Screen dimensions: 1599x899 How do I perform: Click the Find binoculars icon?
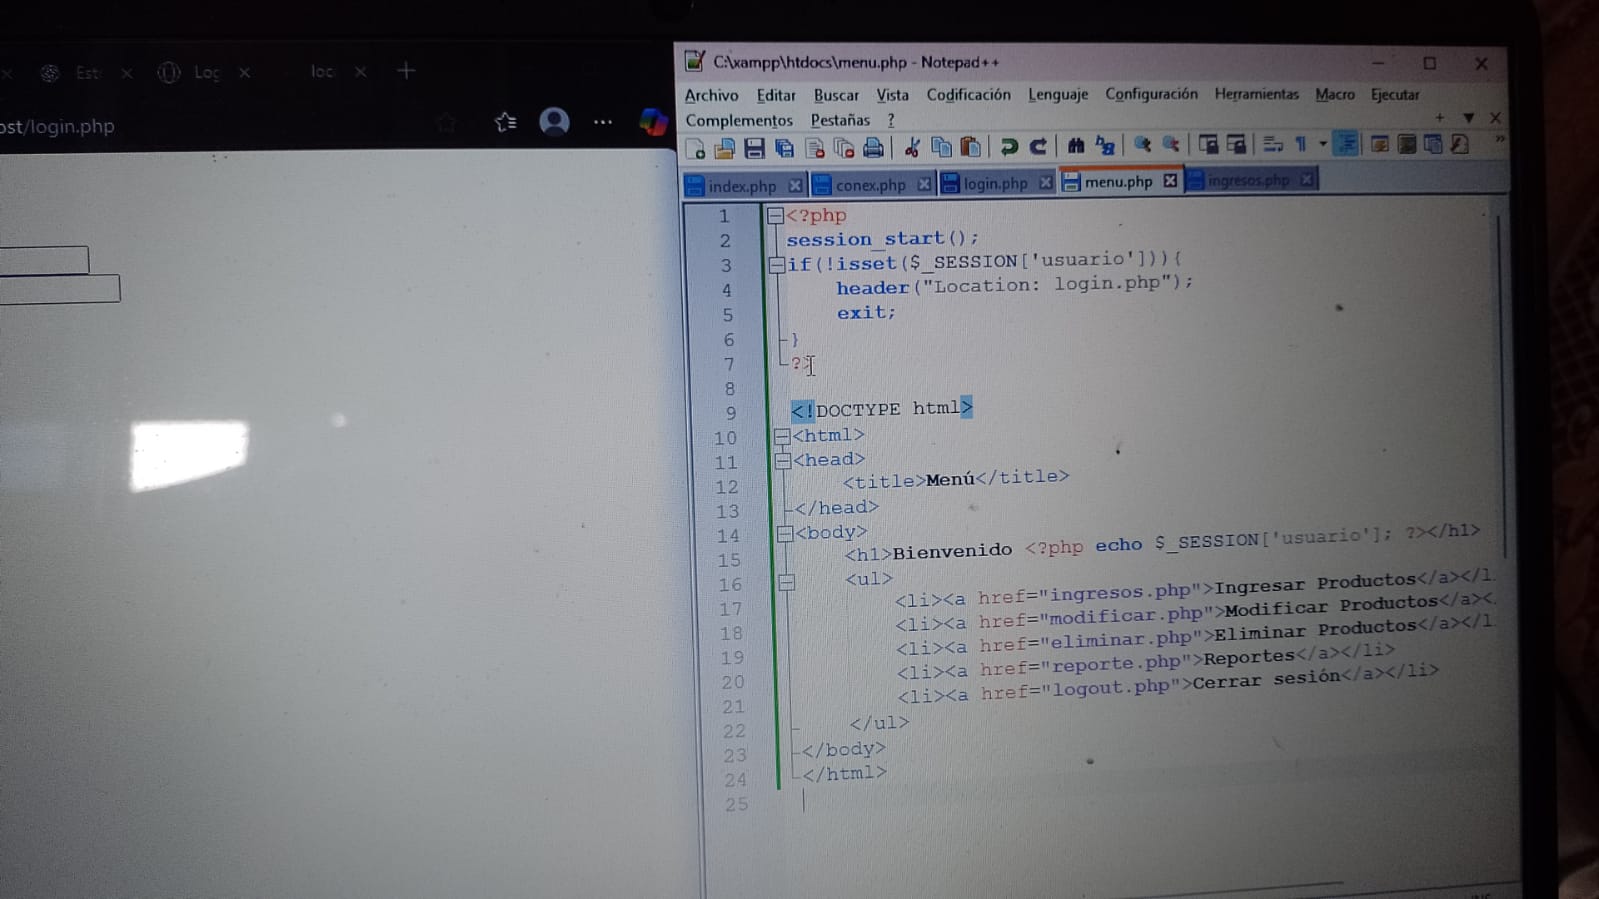pyautogui.click(x=1076, y=146)
